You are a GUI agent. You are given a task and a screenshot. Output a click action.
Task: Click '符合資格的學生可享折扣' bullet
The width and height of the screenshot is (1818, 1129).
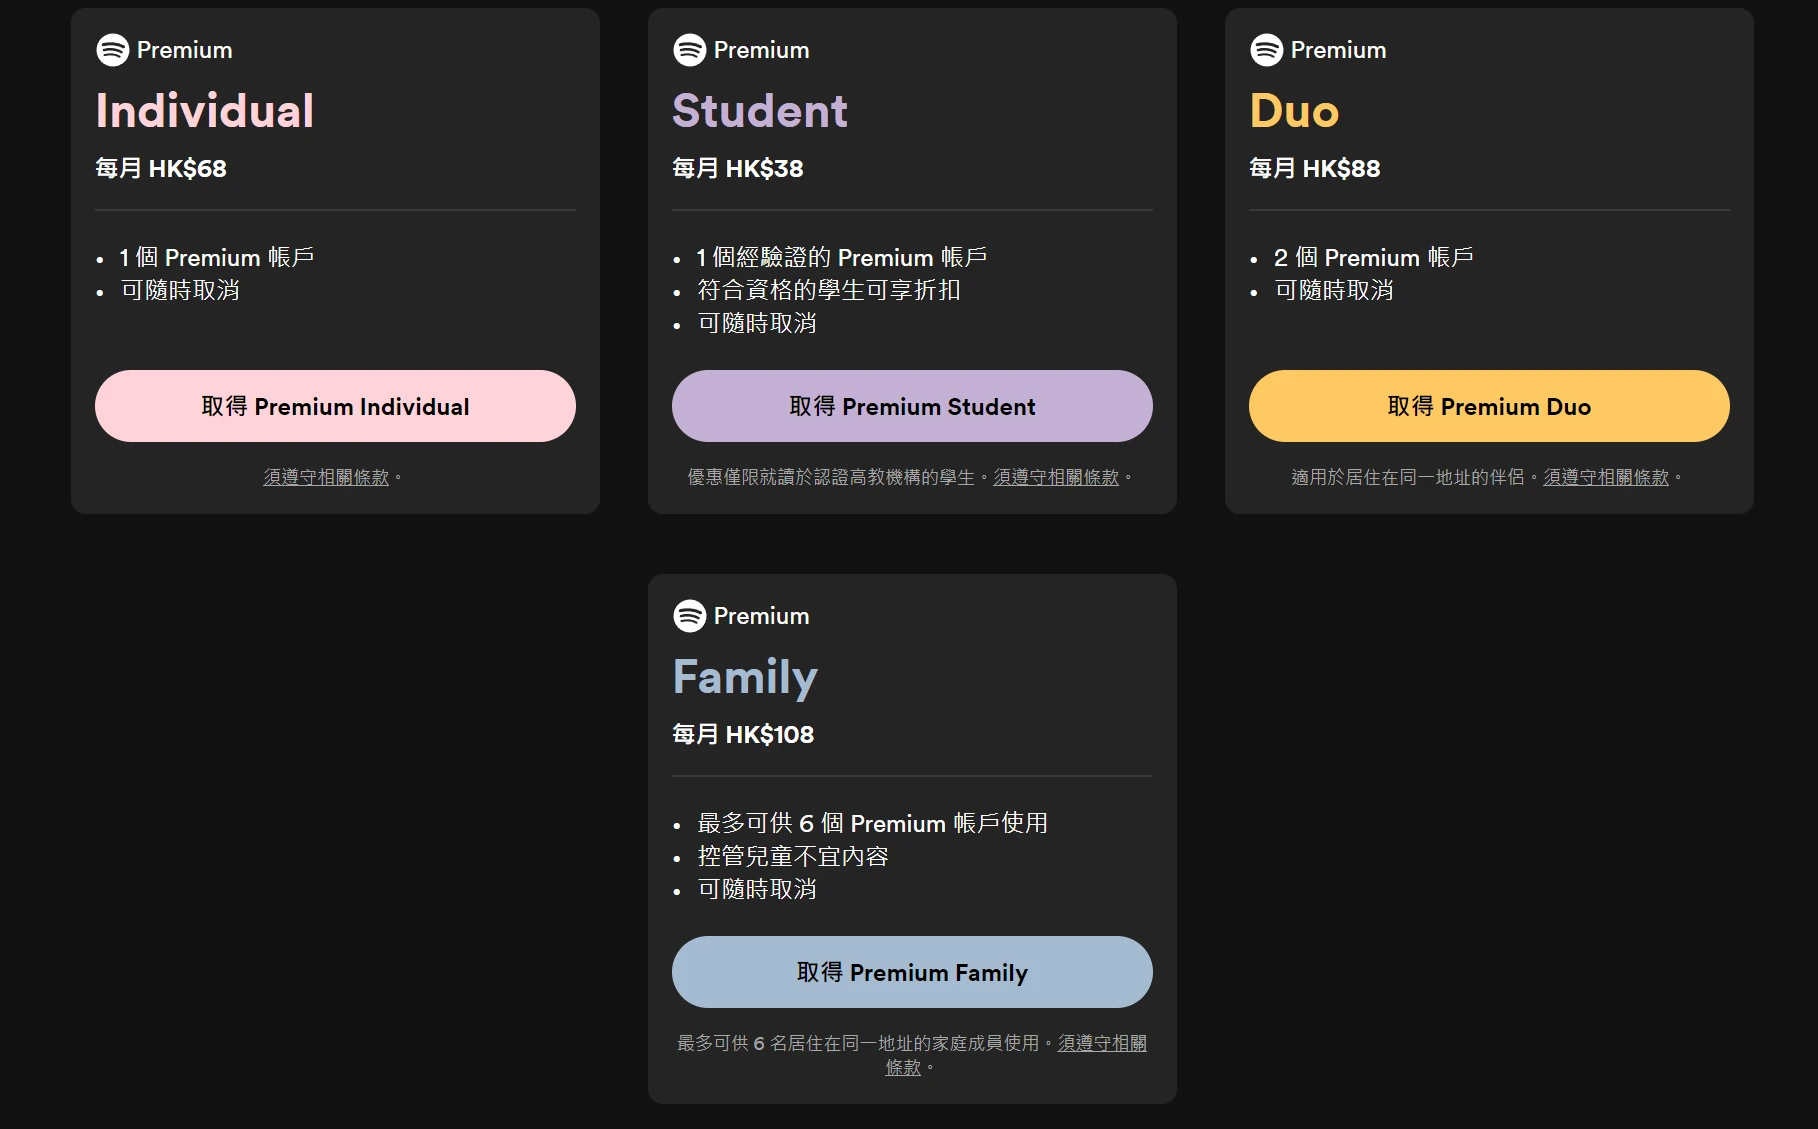click(829, 291)
